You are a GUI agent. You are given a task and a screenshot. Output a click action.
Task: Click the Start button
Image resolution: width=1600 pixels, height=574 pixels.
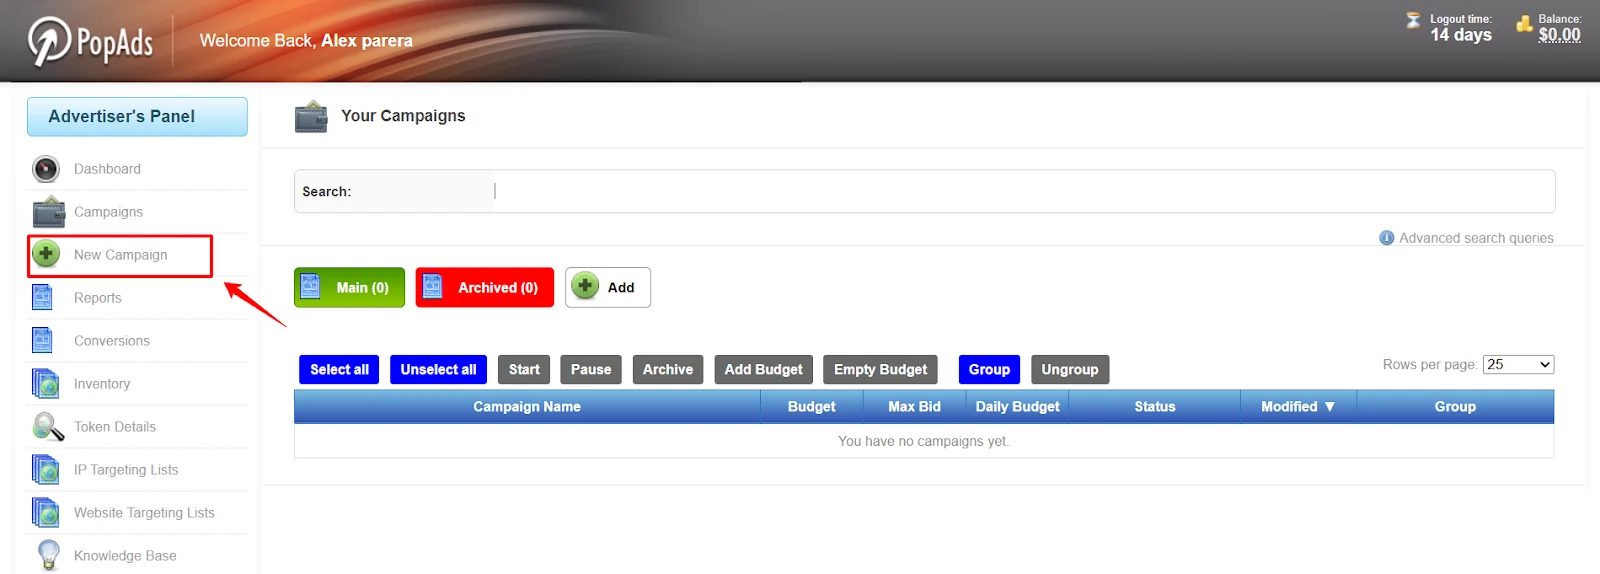coord(524,369)
